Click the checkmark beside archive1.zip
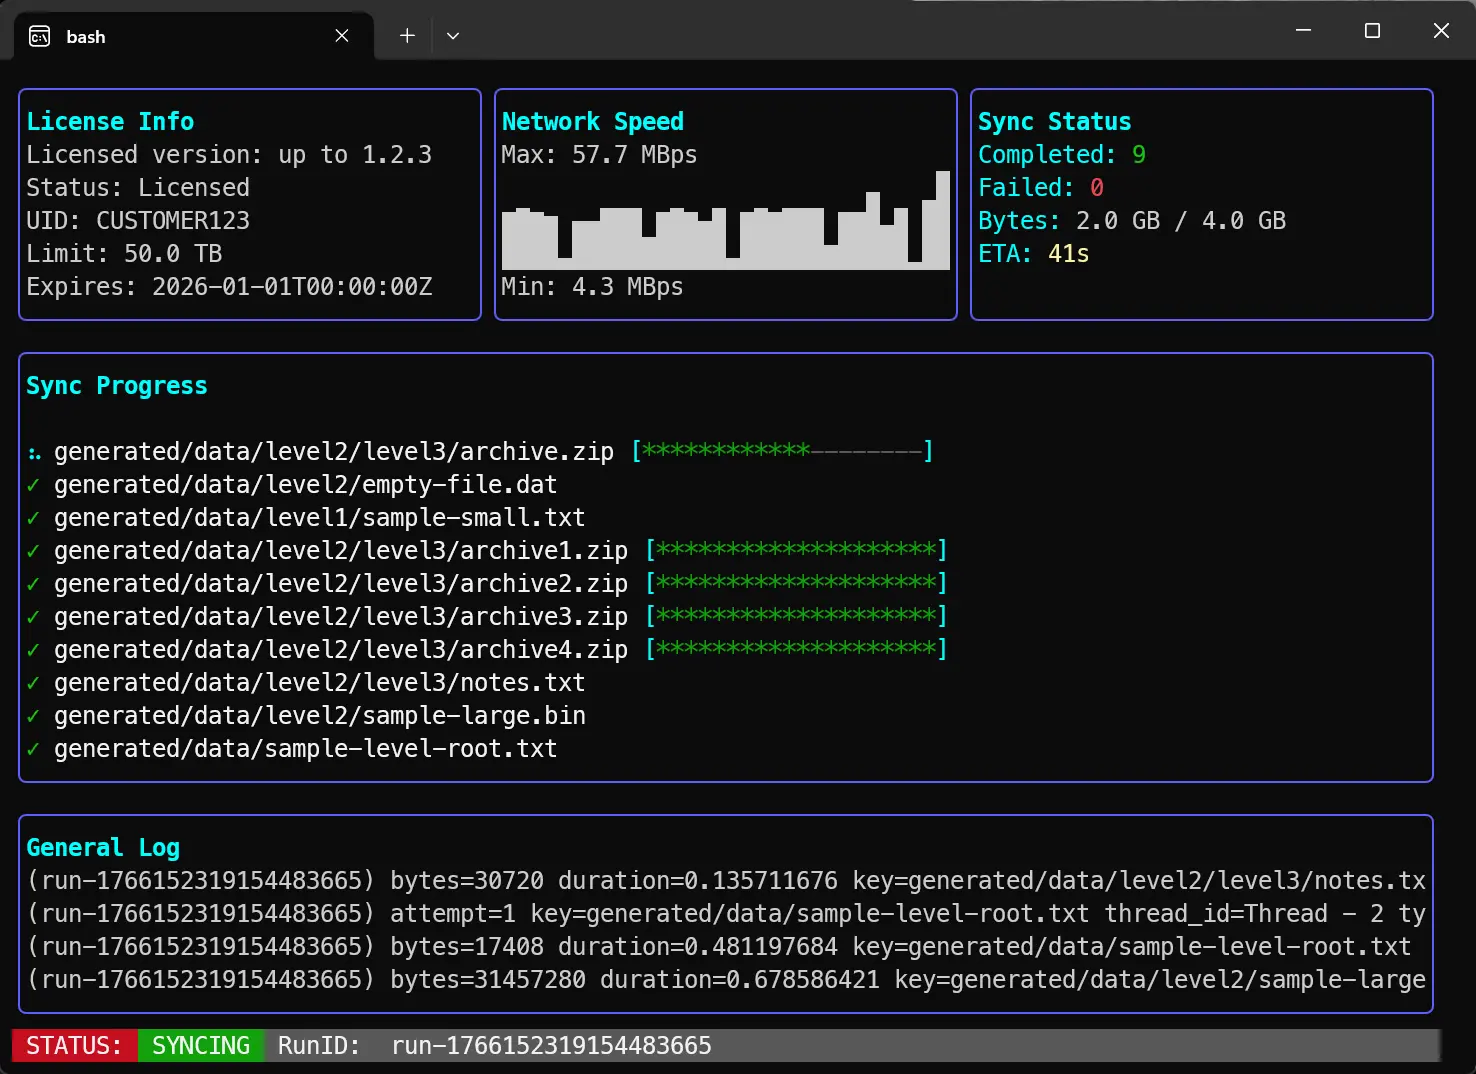This screenshot has width=1476, height=1074. (x=34, y=551)
